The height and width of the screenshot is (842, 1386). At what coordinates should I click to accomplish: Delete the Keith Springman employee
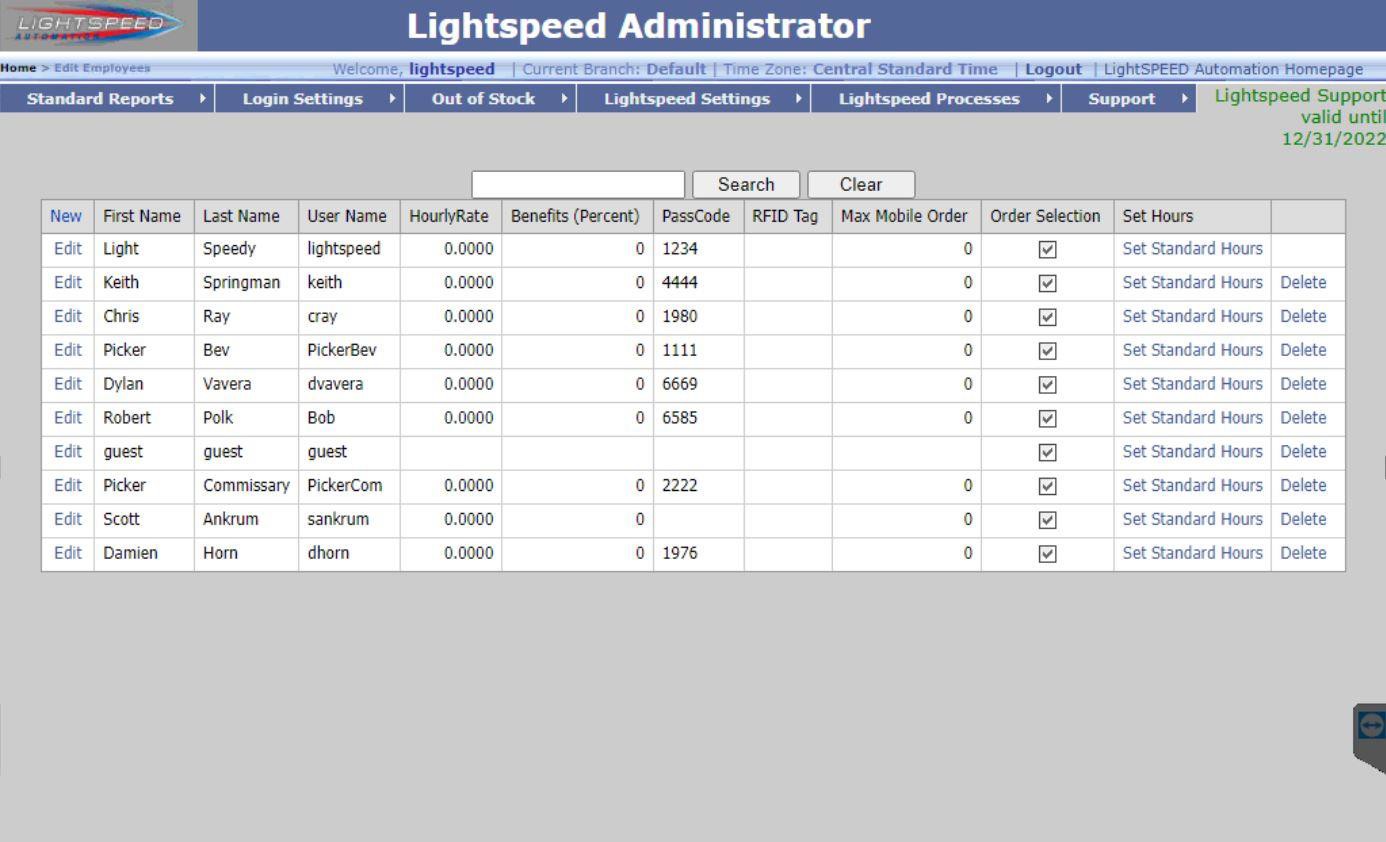pyautogui.click(x=1303, y=282)
